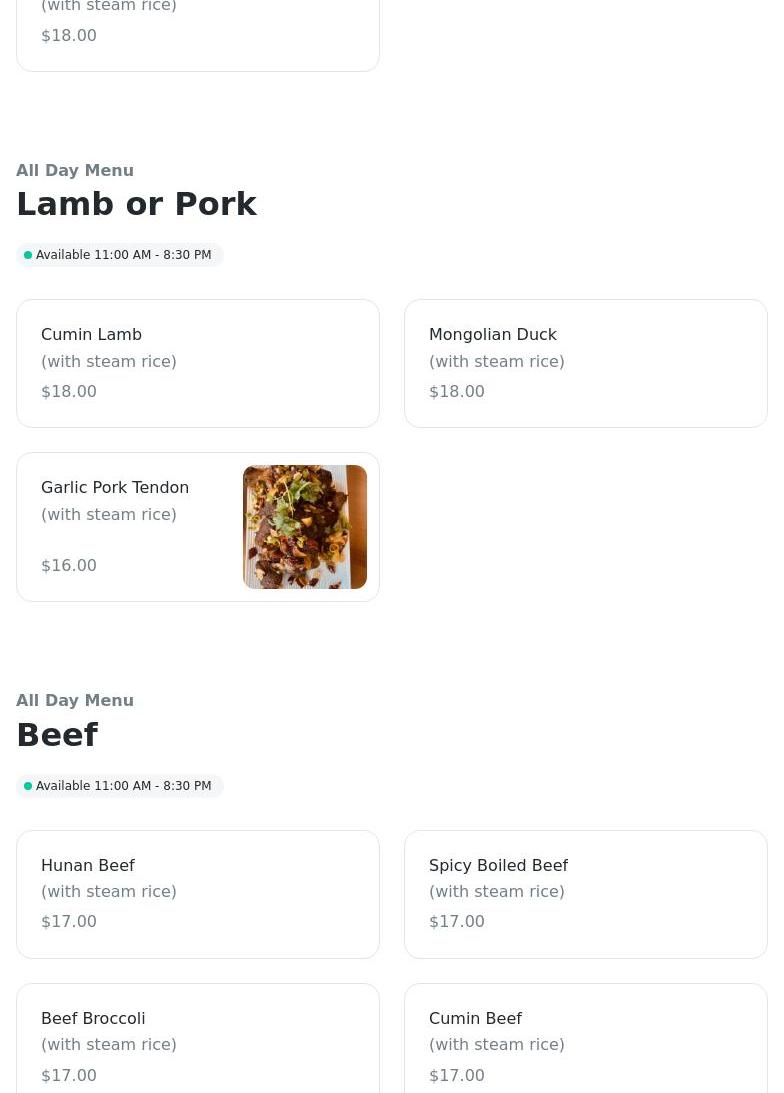This screenshot has height=1093, width=784.
Task: Open the partially visible $18.00 card at top
Action: (198, 36)
